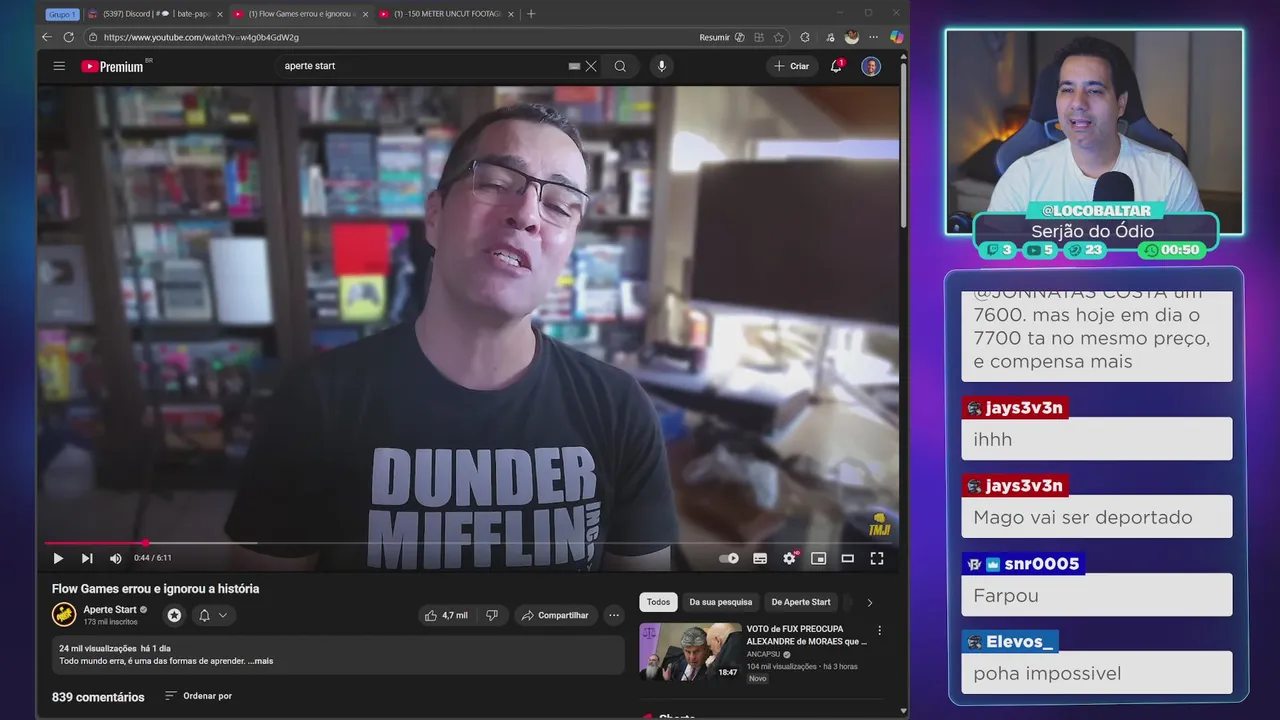
Task: Like the video (4,7 mil)
Action: [x=446, y=615]
